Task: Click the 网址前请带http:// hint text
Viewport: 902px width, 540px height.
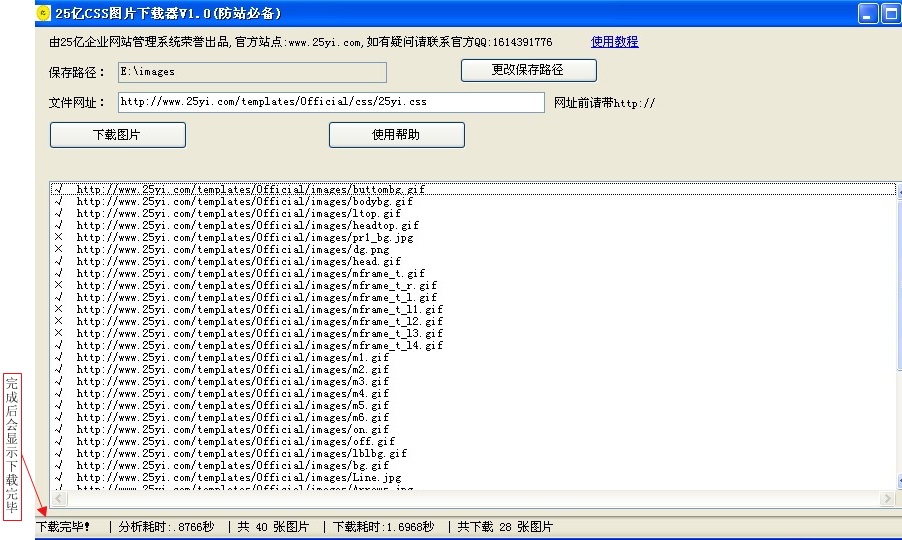Action: click(605, 103)
